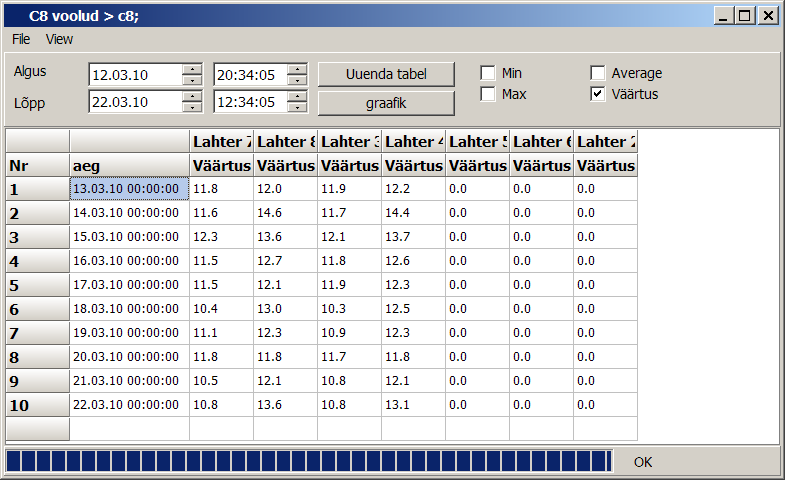Click into the Lõpp time field

click(x=249, y=102)
